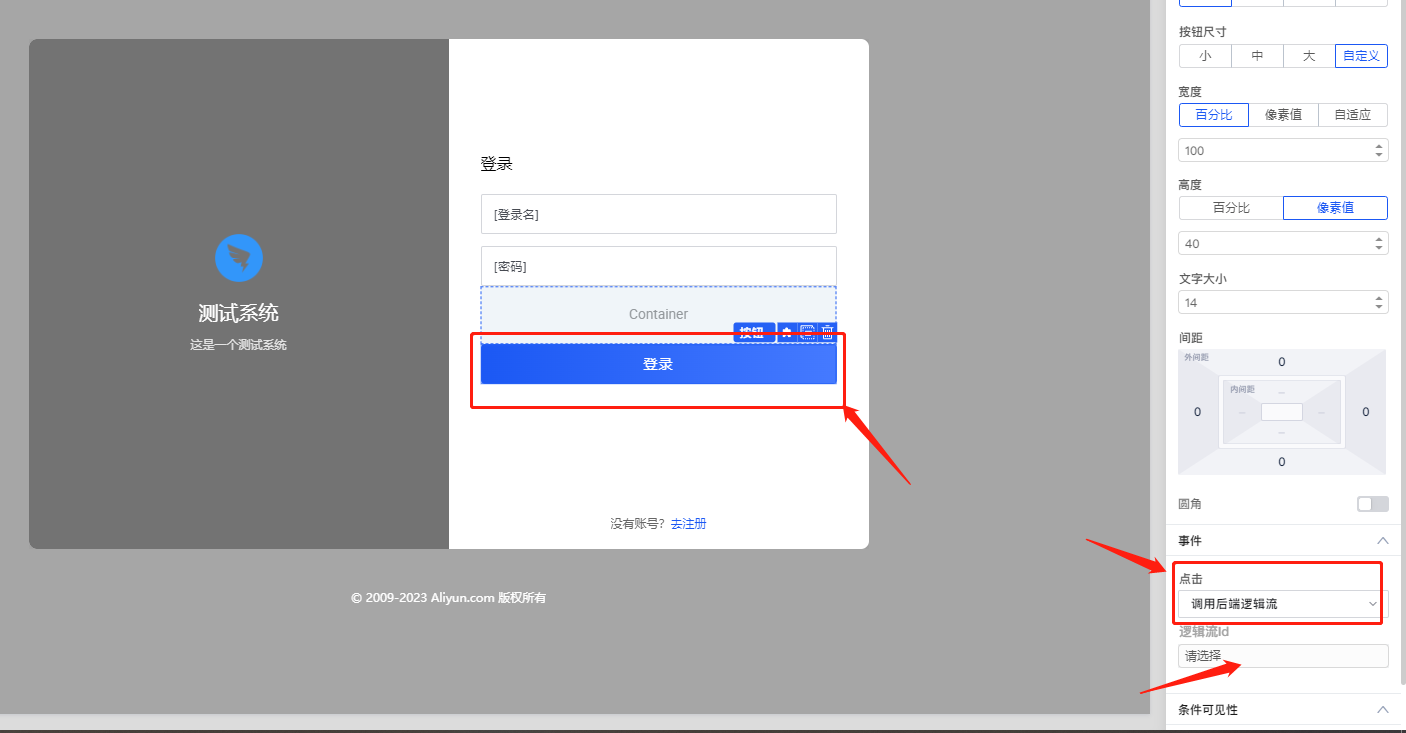
Task: Select parent via up-arrow icon beside 按钮 tag
Action: pos(787,333)
